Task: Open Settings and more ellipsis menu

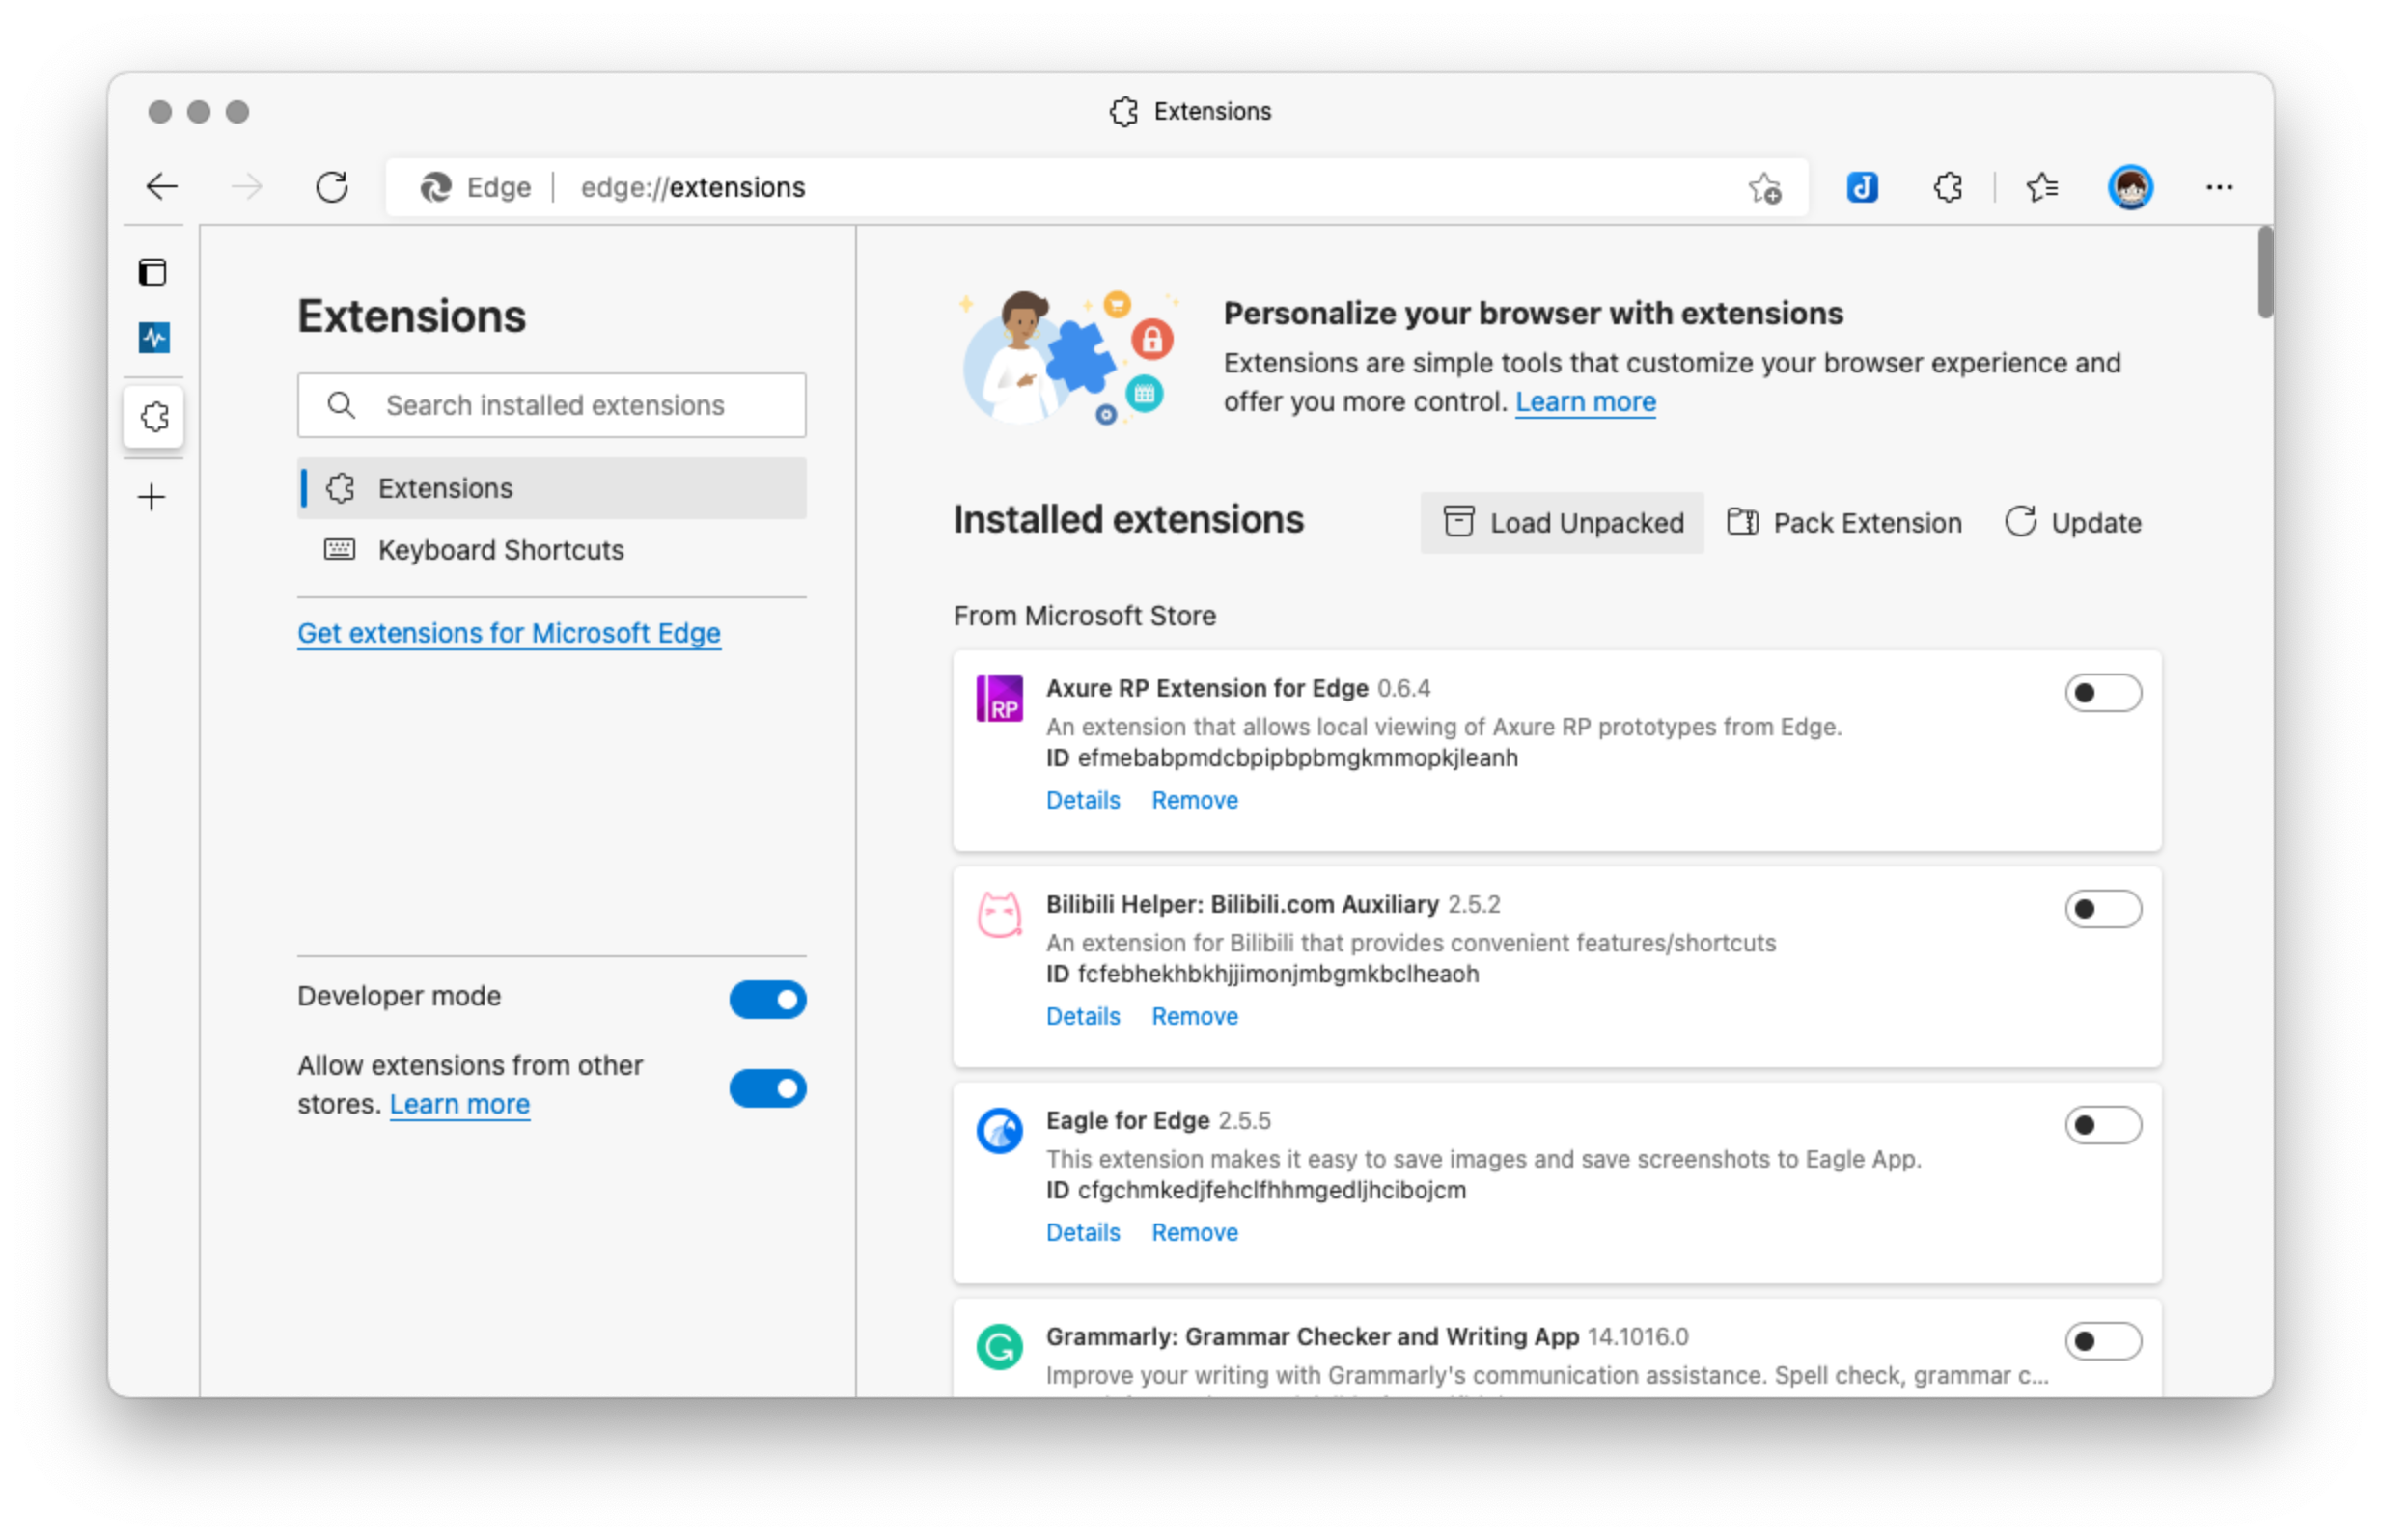Action: 2219,187
